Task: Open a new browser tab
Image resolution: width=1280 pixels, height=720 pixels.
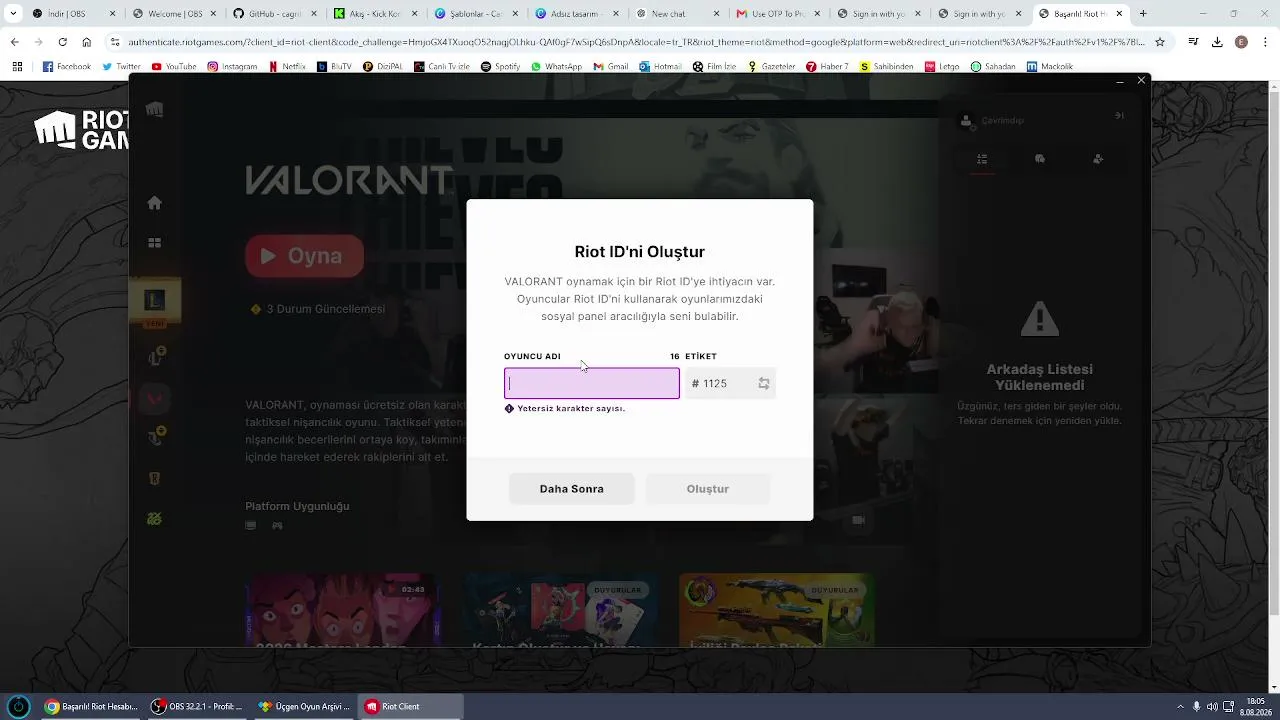Action: click(x=1143, y=14)
